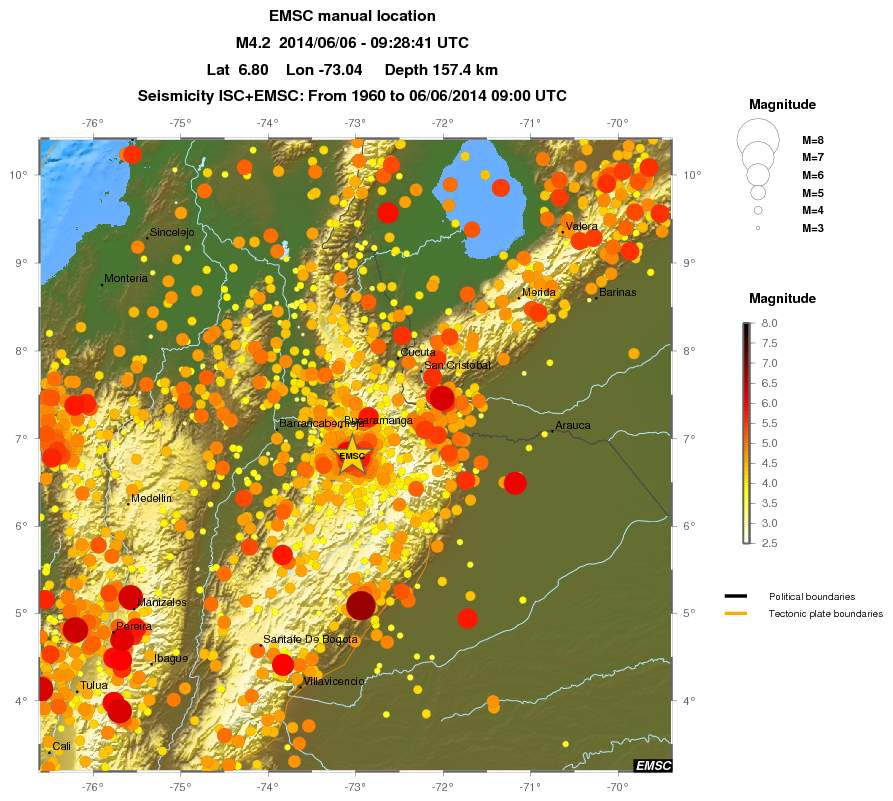Click the Arauca city label
Viewport: 893px width, 801px height.
(572, 425)
